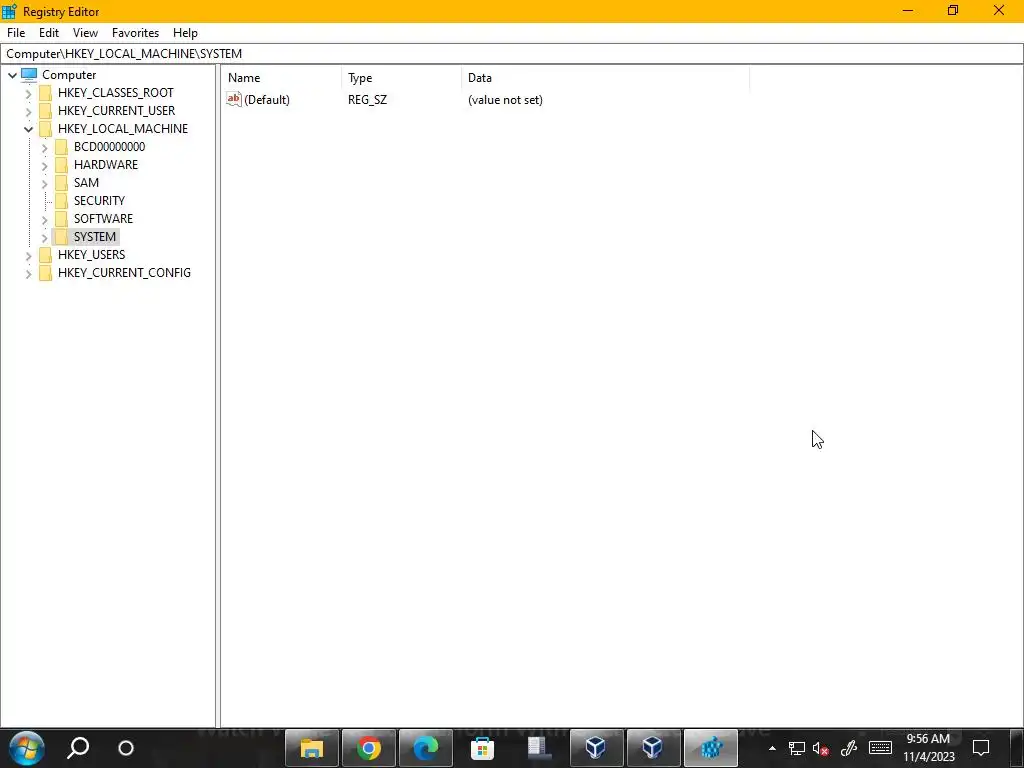
Task: Sort values by Name column header
Action: click(x=281, y=78)
